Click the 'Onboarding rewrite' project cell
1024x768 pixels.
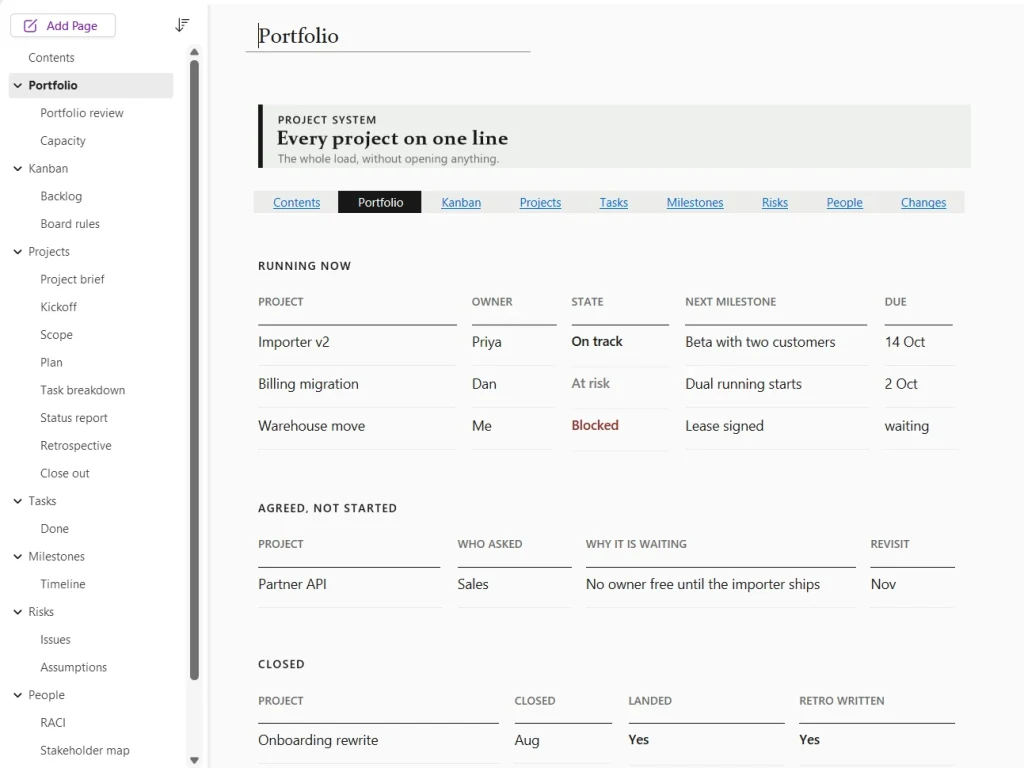tap(318, 740)
